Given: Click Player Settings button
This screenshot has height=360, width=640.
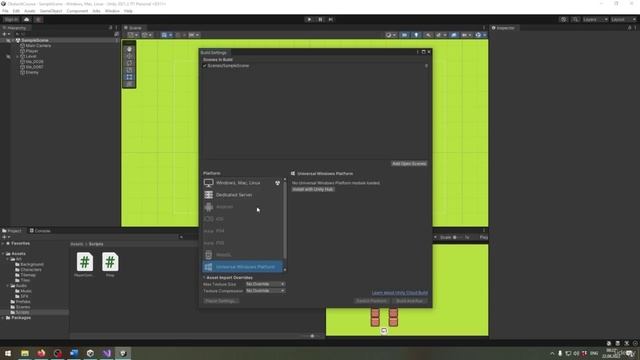Looking at the screenshot, I should pos(221,301).
